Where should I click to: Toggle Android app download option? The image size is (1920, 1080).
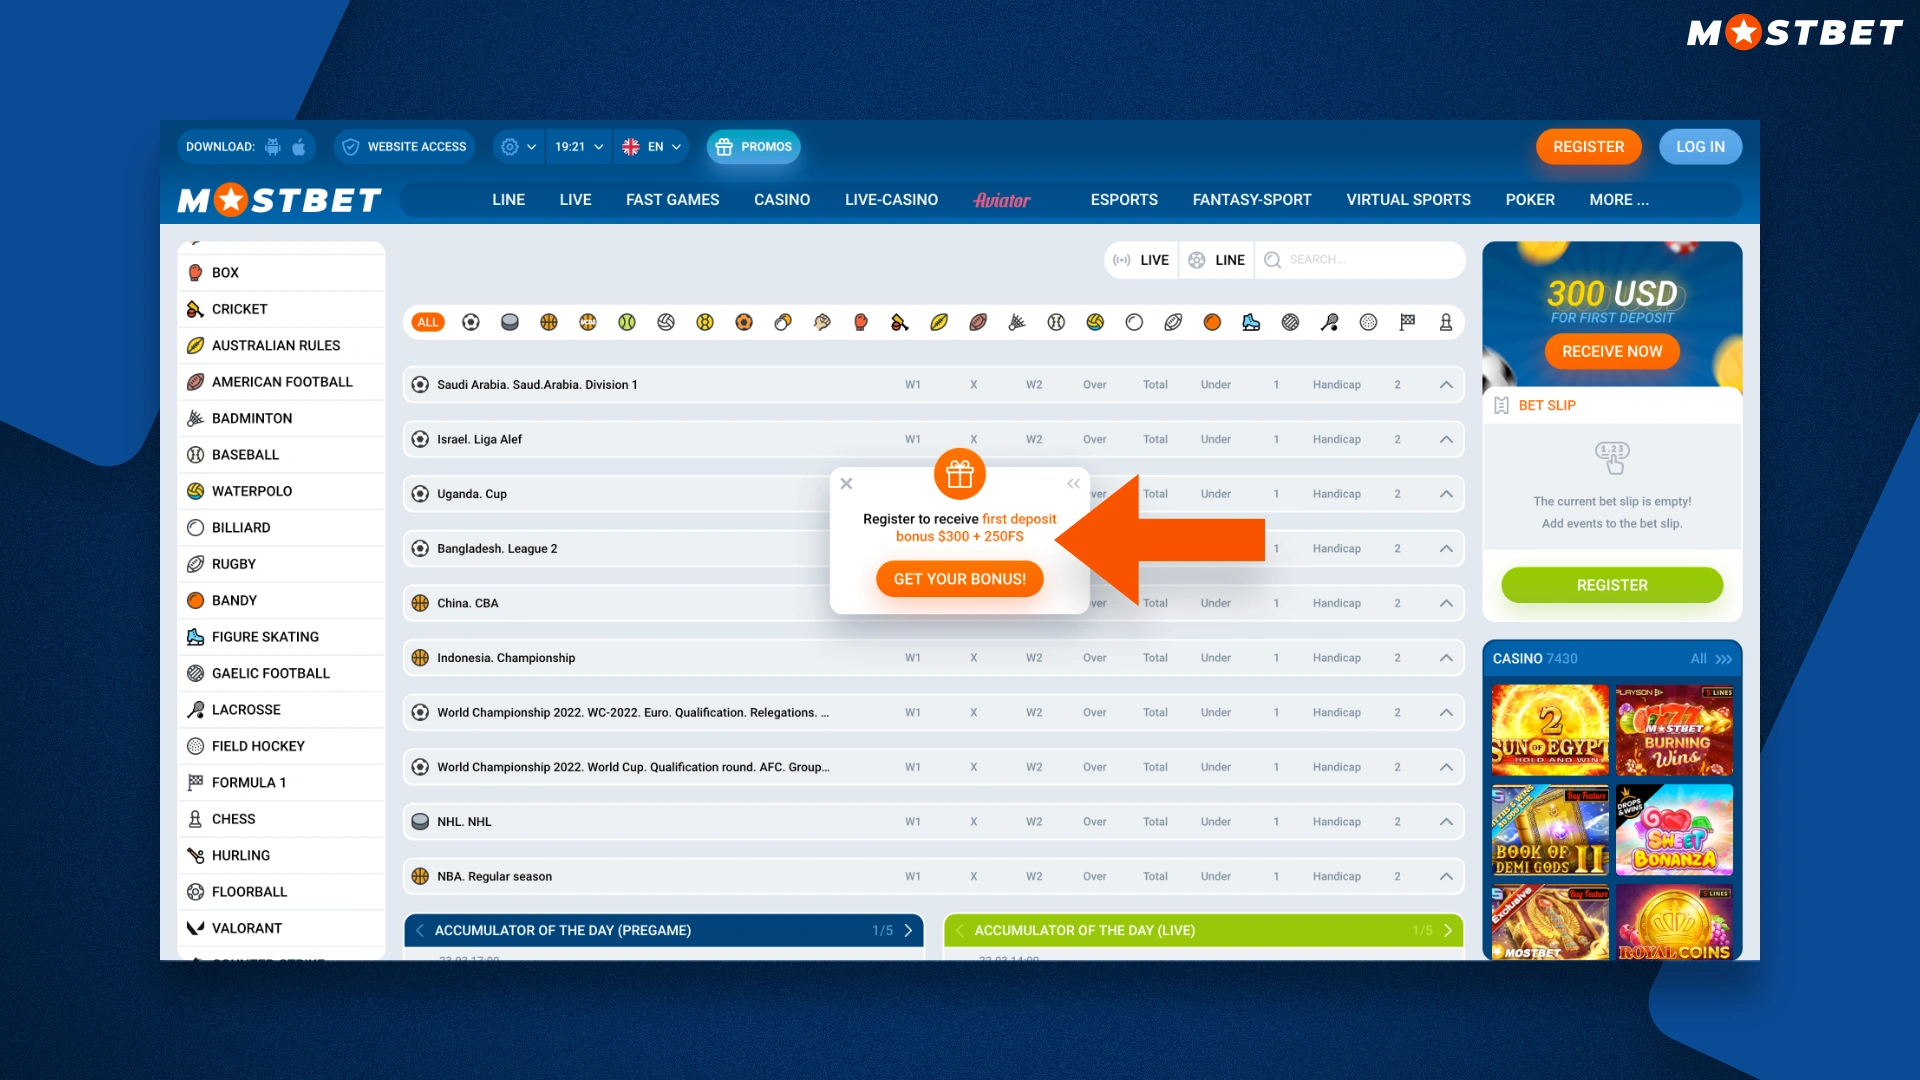pyautogui.click(x=274, y=146)
